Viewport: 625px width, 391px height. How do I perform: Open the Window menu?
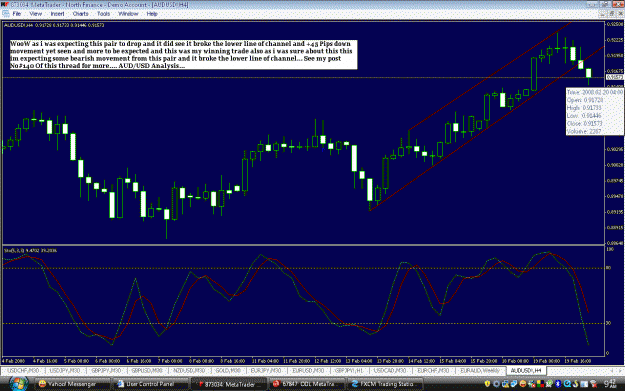pyautogui.click(x=128, y=14)
